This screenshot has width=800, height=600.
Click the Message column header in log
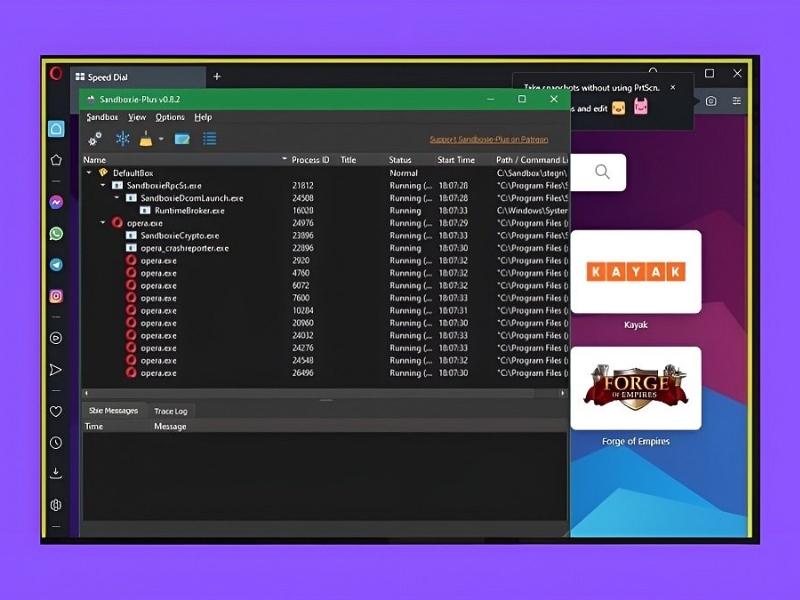pos(170,426)
